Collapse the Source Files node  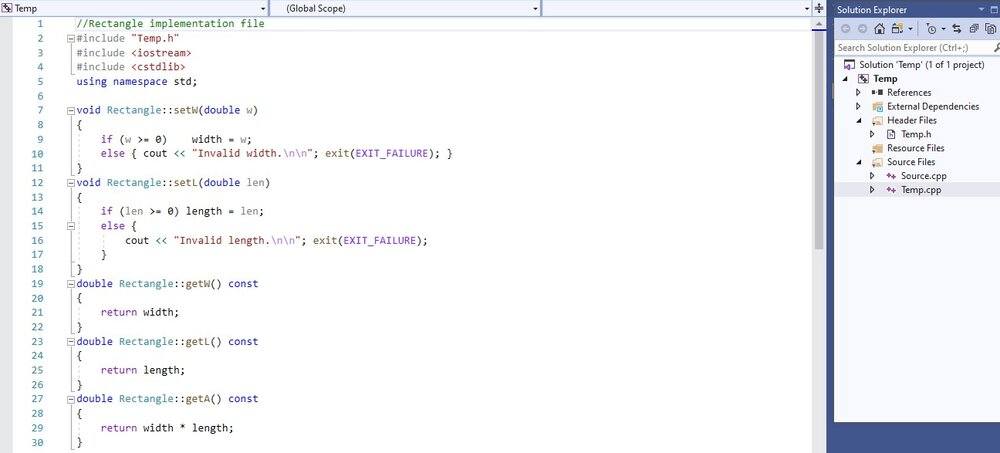[x=859, y=162]
